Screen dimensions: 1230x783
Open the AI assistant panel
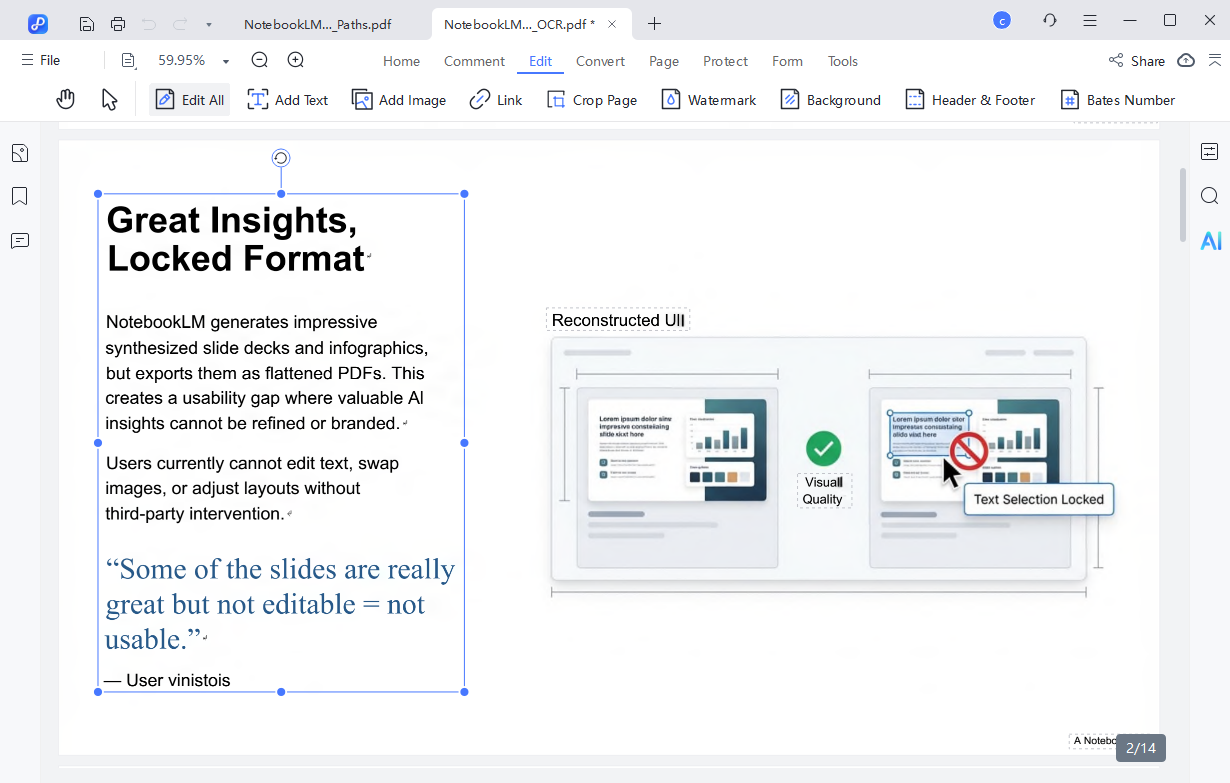click(1211, 240)
